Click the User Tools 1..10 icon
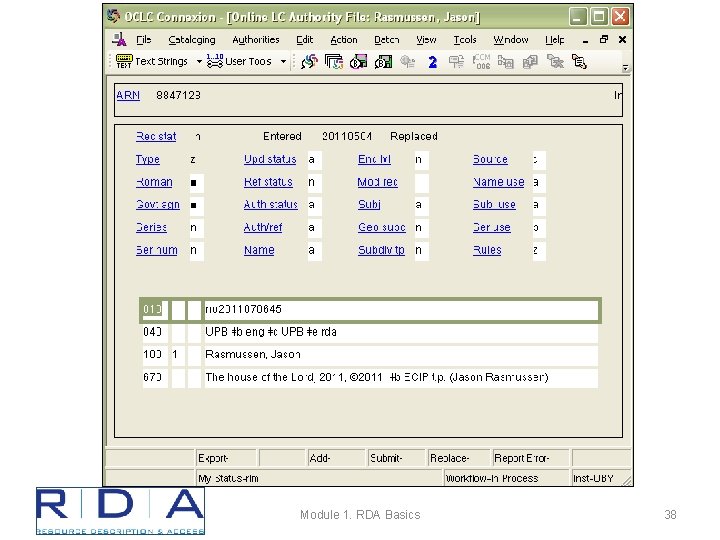This screenshot has height=540, width=720. [214, 61]
